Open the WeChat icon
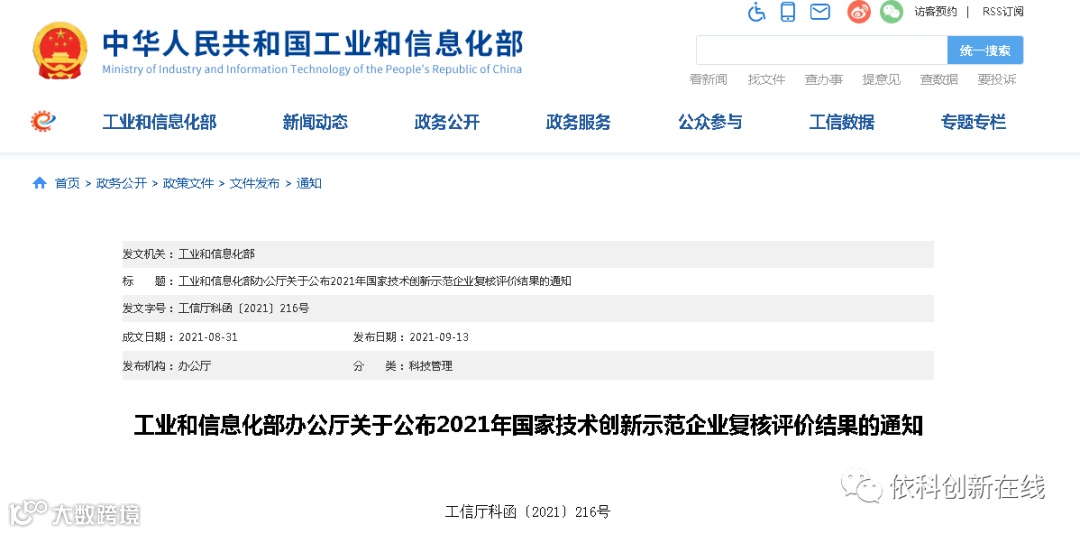 (x=891, y=12)
